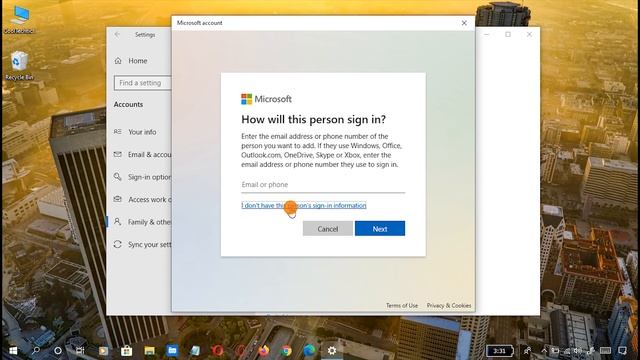Launch Opera browser from taskbar

pyautogui.click(x=218, y=351)
